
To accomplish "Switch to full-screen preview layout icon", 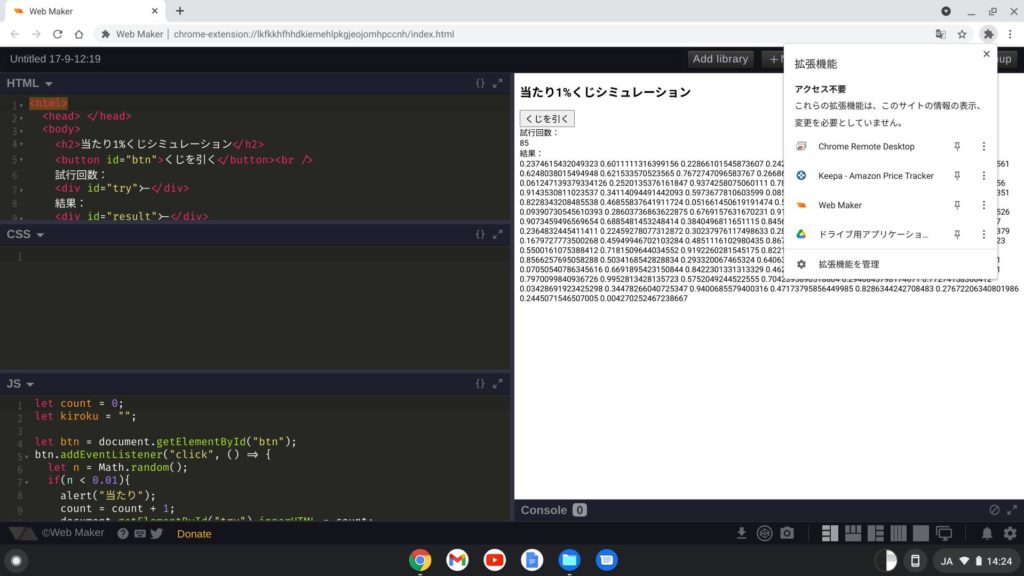I will coord(921,534).
